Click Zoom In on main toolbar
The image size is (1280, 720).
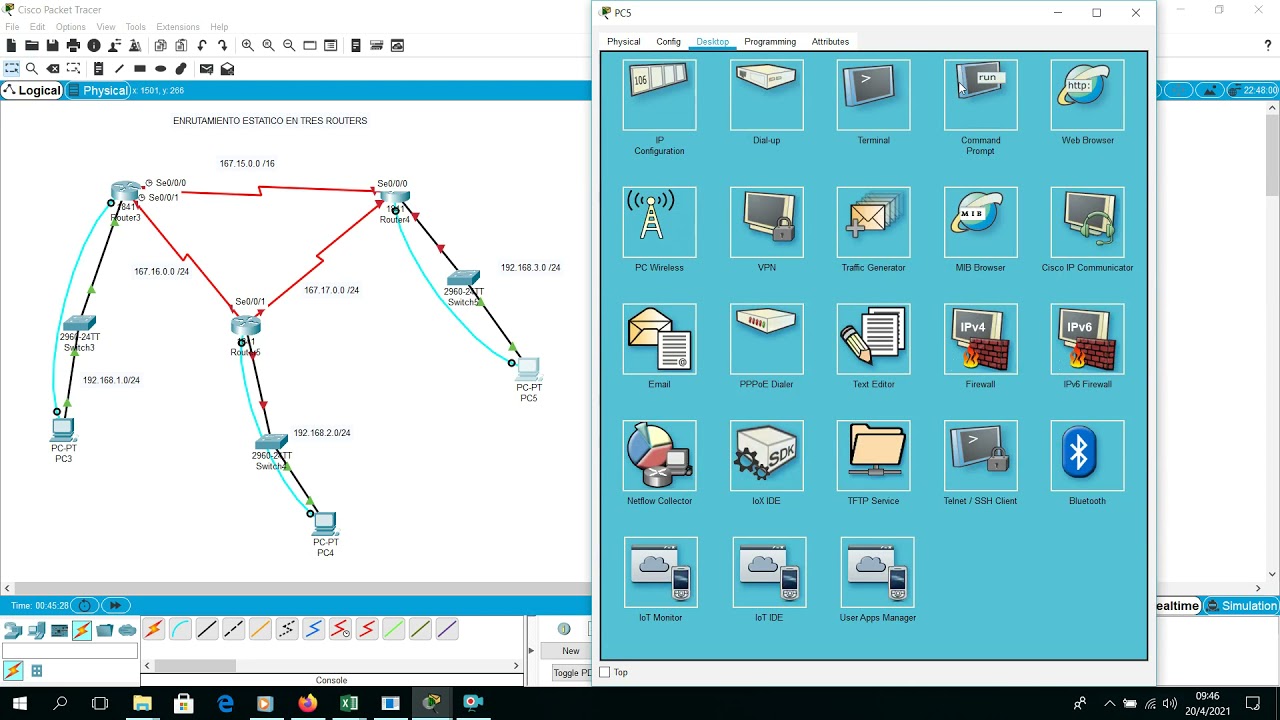(247, 45)
